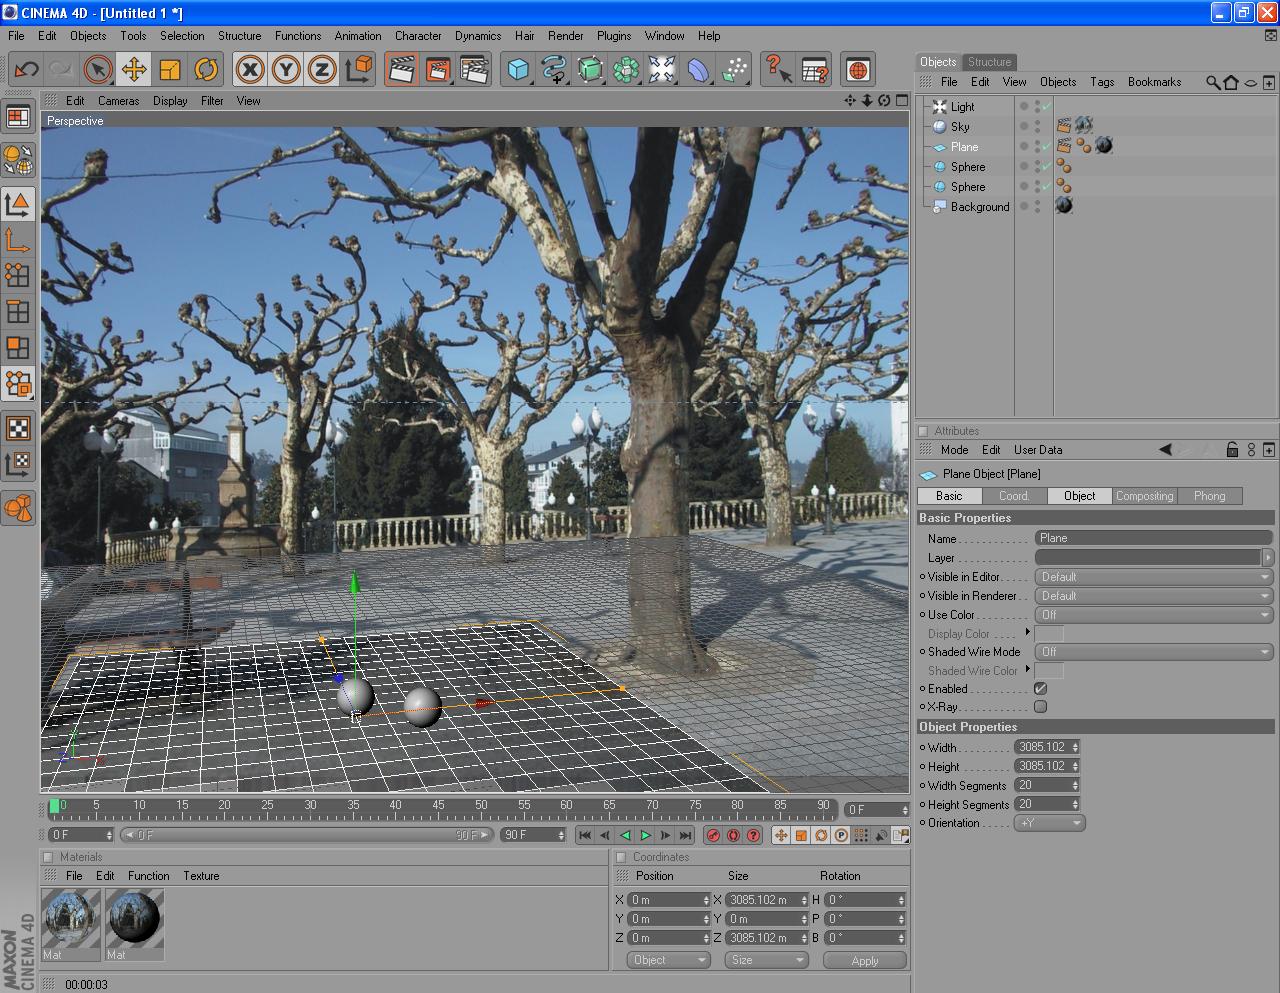Open the Visible in Editor dropdown
The width and height of the screenshot is (1280, 993).
(1153, 577)
